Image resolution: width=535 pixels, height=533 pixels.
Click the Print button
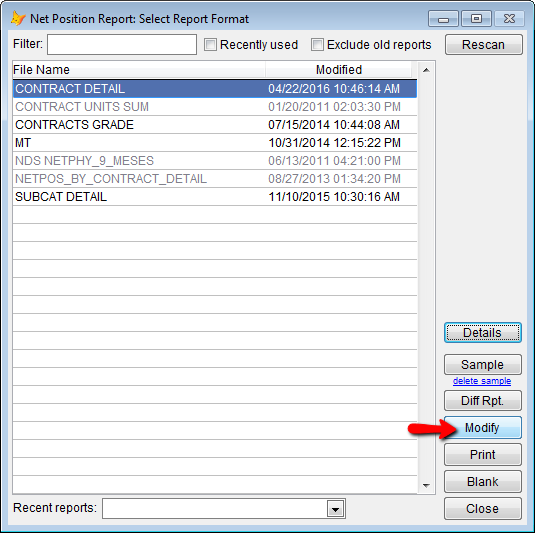point(483,455)
